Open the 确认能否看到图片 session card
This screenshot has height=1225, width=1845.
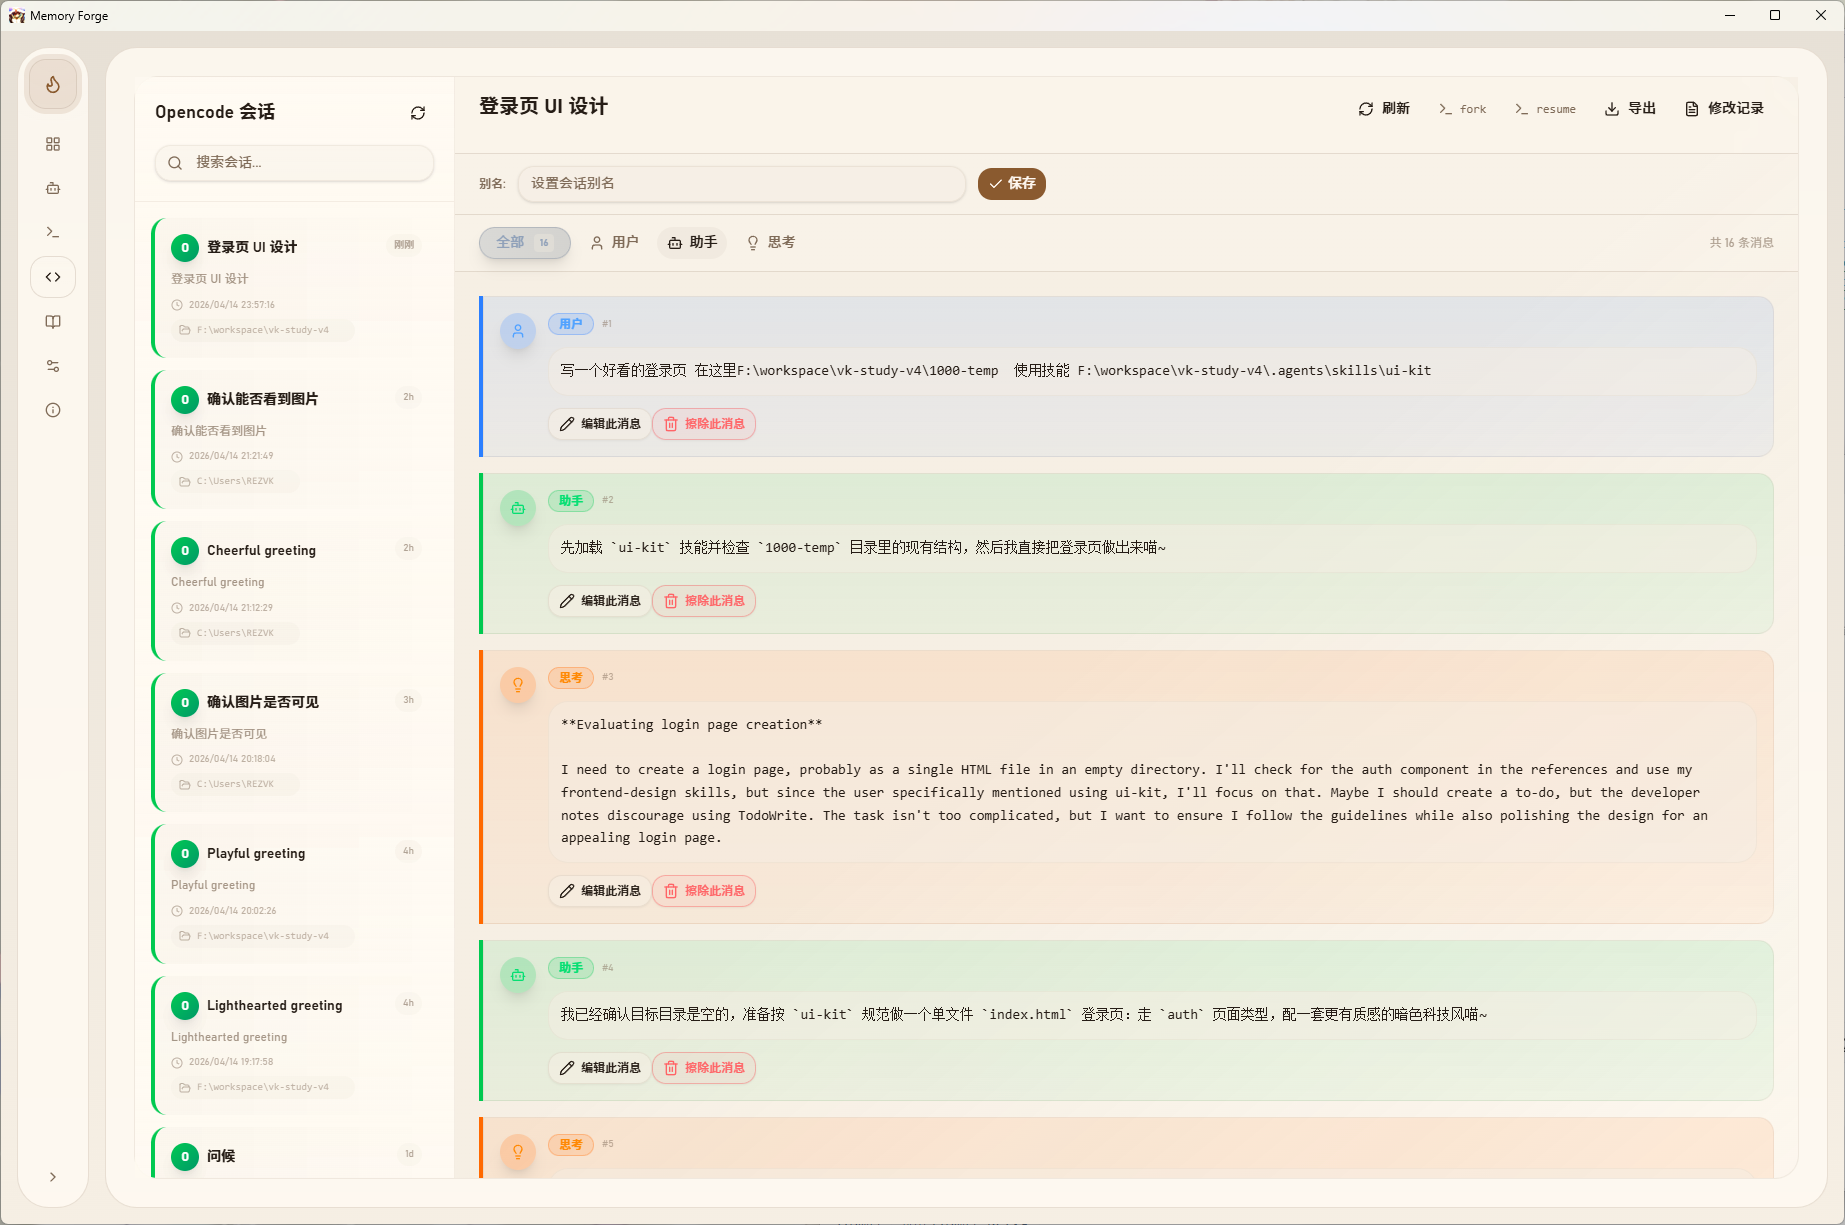(x=295, y=440)
